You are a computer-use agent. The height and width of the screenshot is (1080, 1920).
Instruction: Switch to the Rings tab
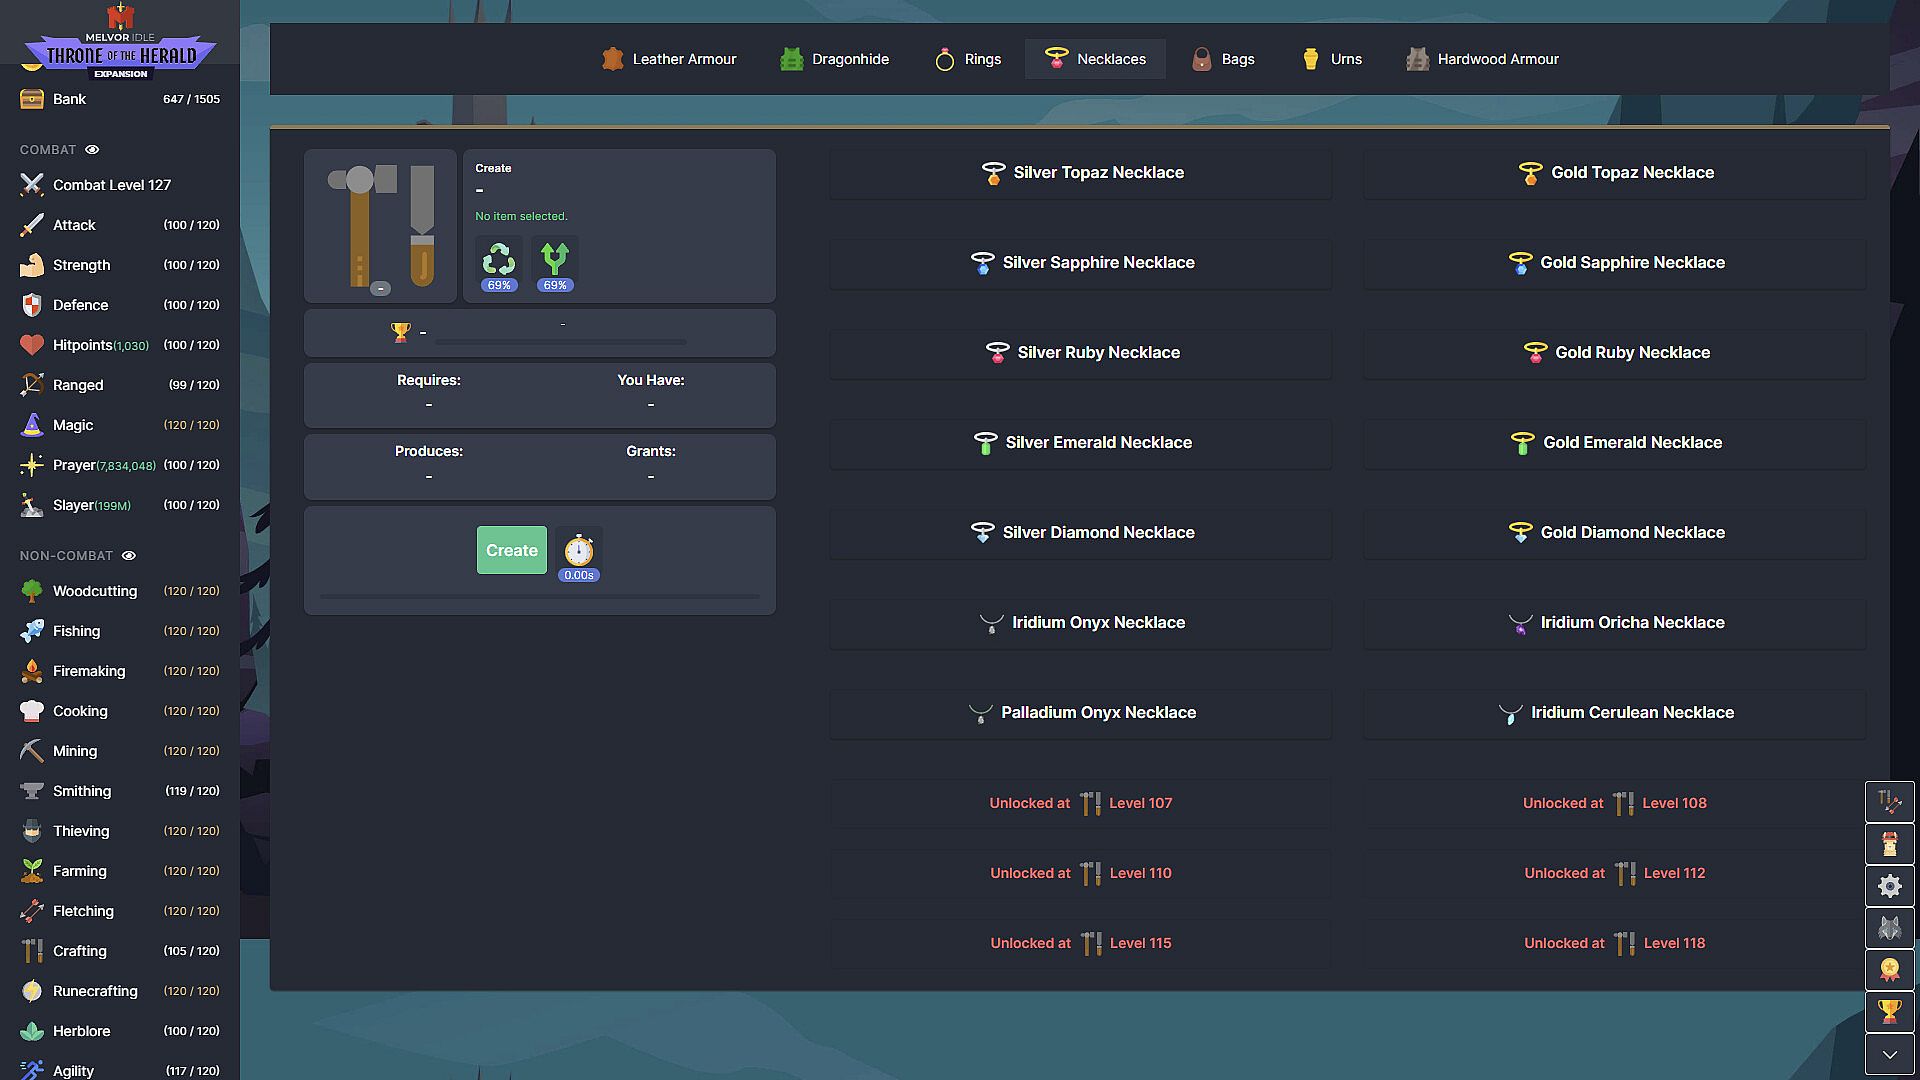pyautogui.click(x=967, y=59)
